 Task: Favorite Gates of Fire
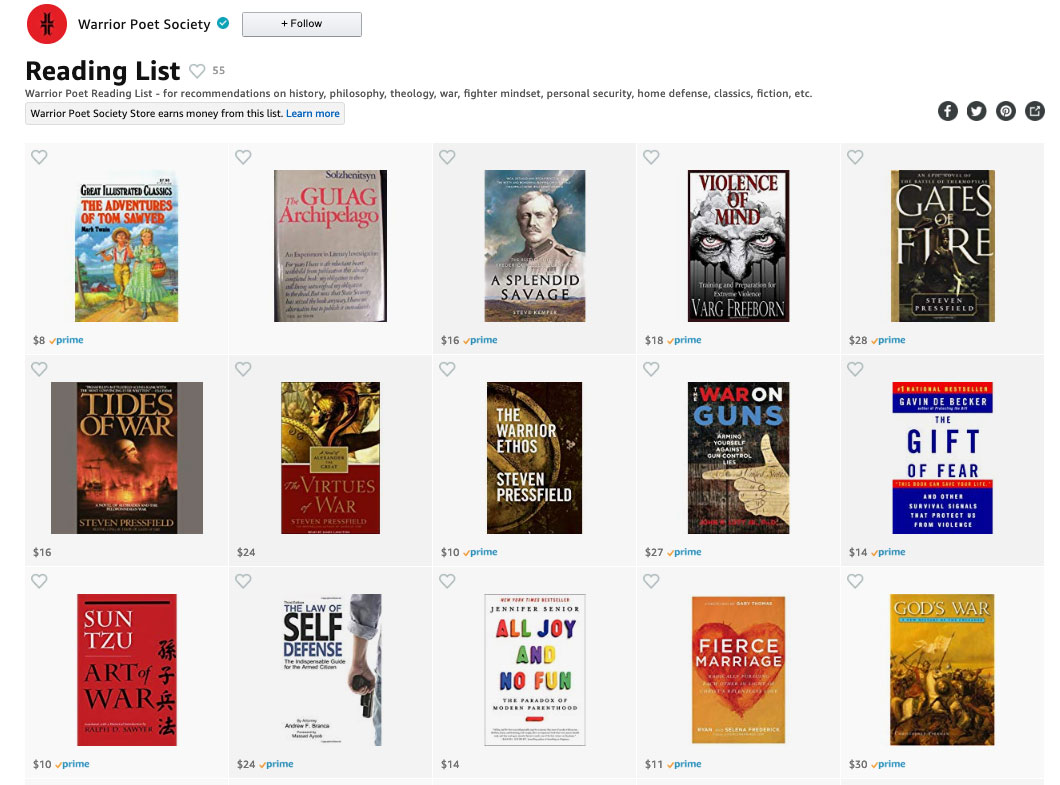pyautogui.click(x=855, y=157)
